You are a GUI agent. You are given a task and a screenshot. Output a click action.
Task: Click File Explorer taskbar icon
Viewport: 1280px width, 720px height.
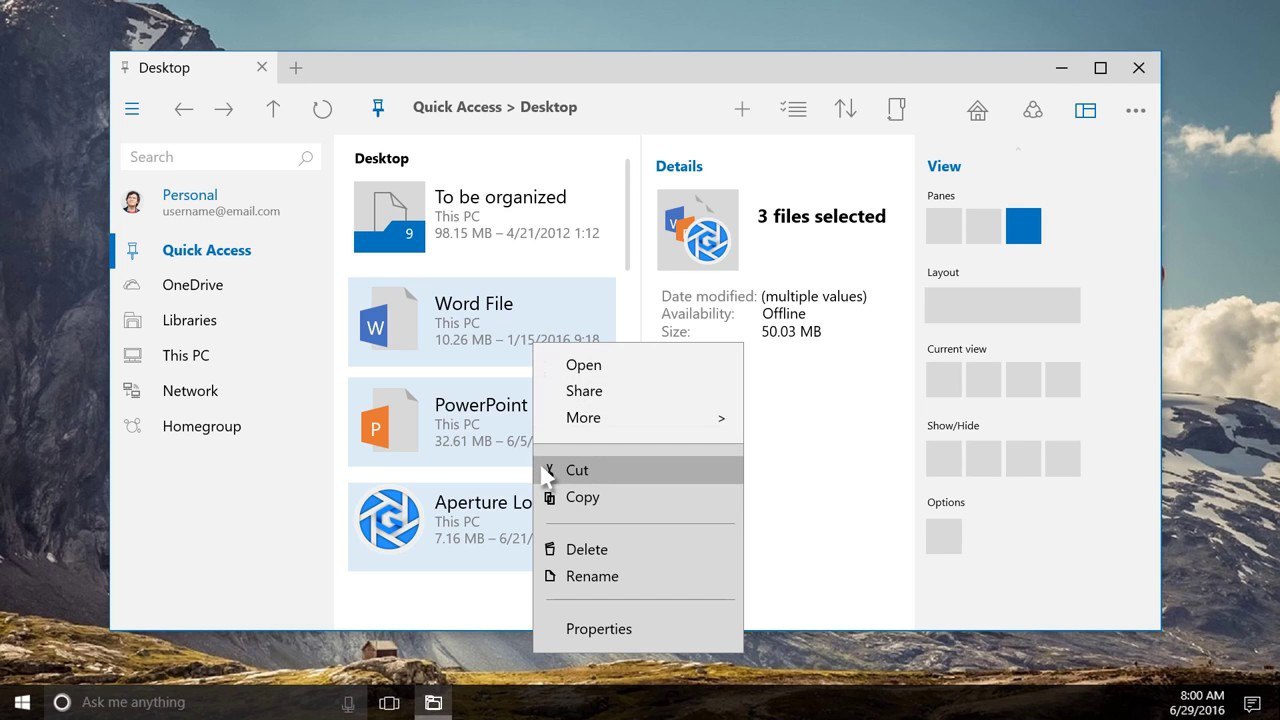[433, 703]
